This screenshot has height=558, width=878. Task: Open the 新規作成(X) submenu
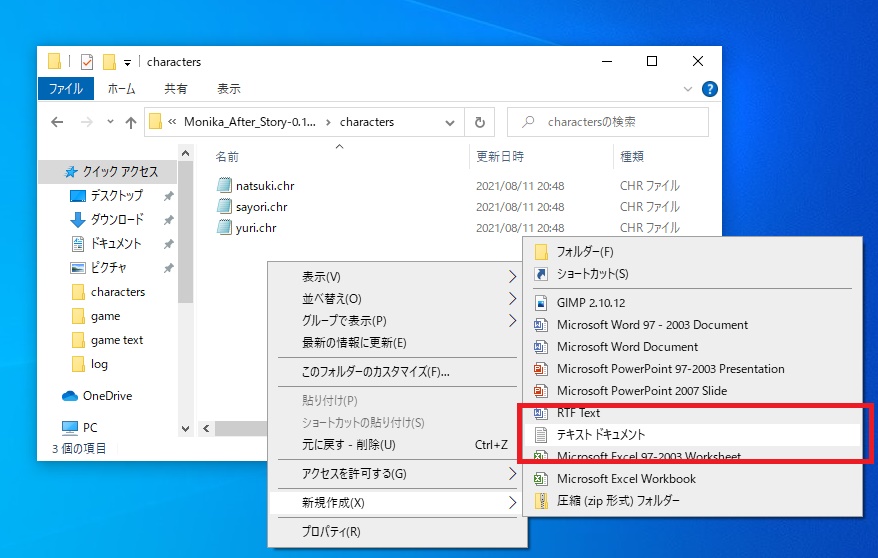click(x=398, y=503)
